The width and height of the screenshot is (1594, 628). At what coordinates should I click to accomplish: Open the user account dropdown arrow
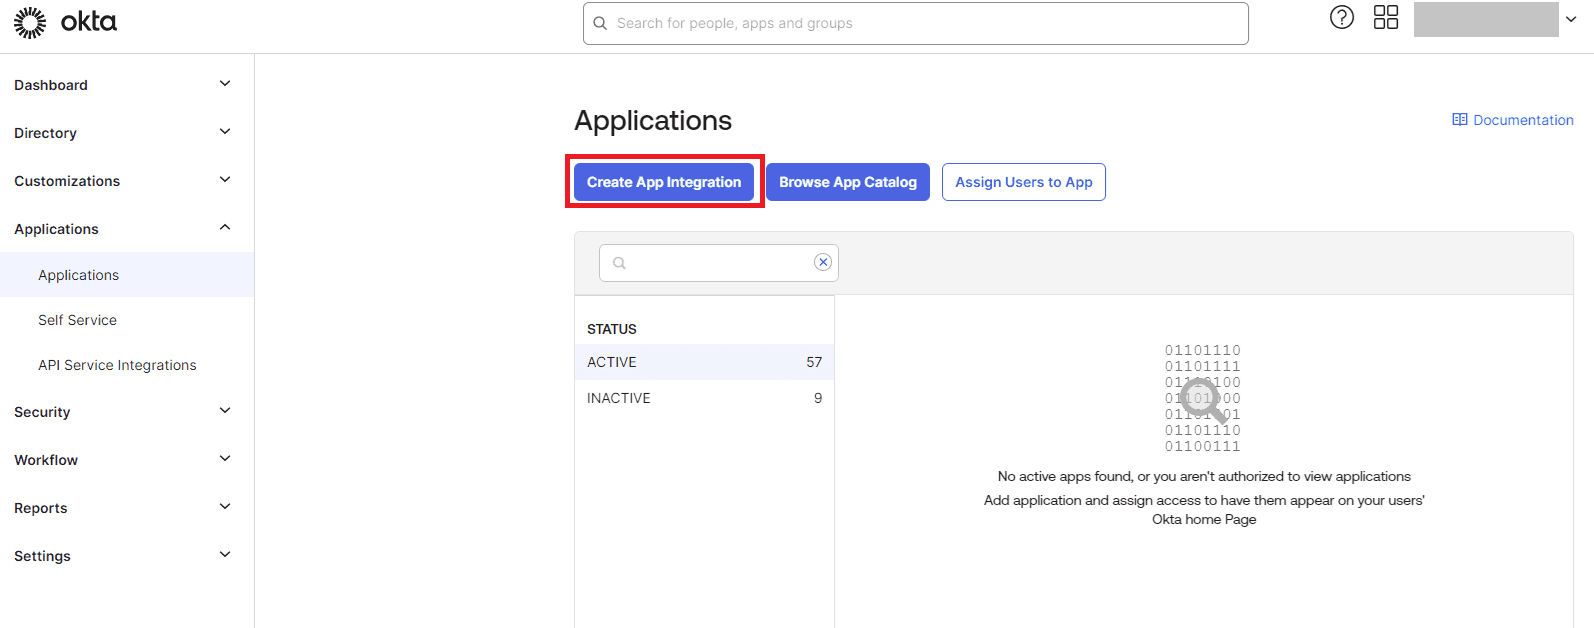tap(1571, 19)
